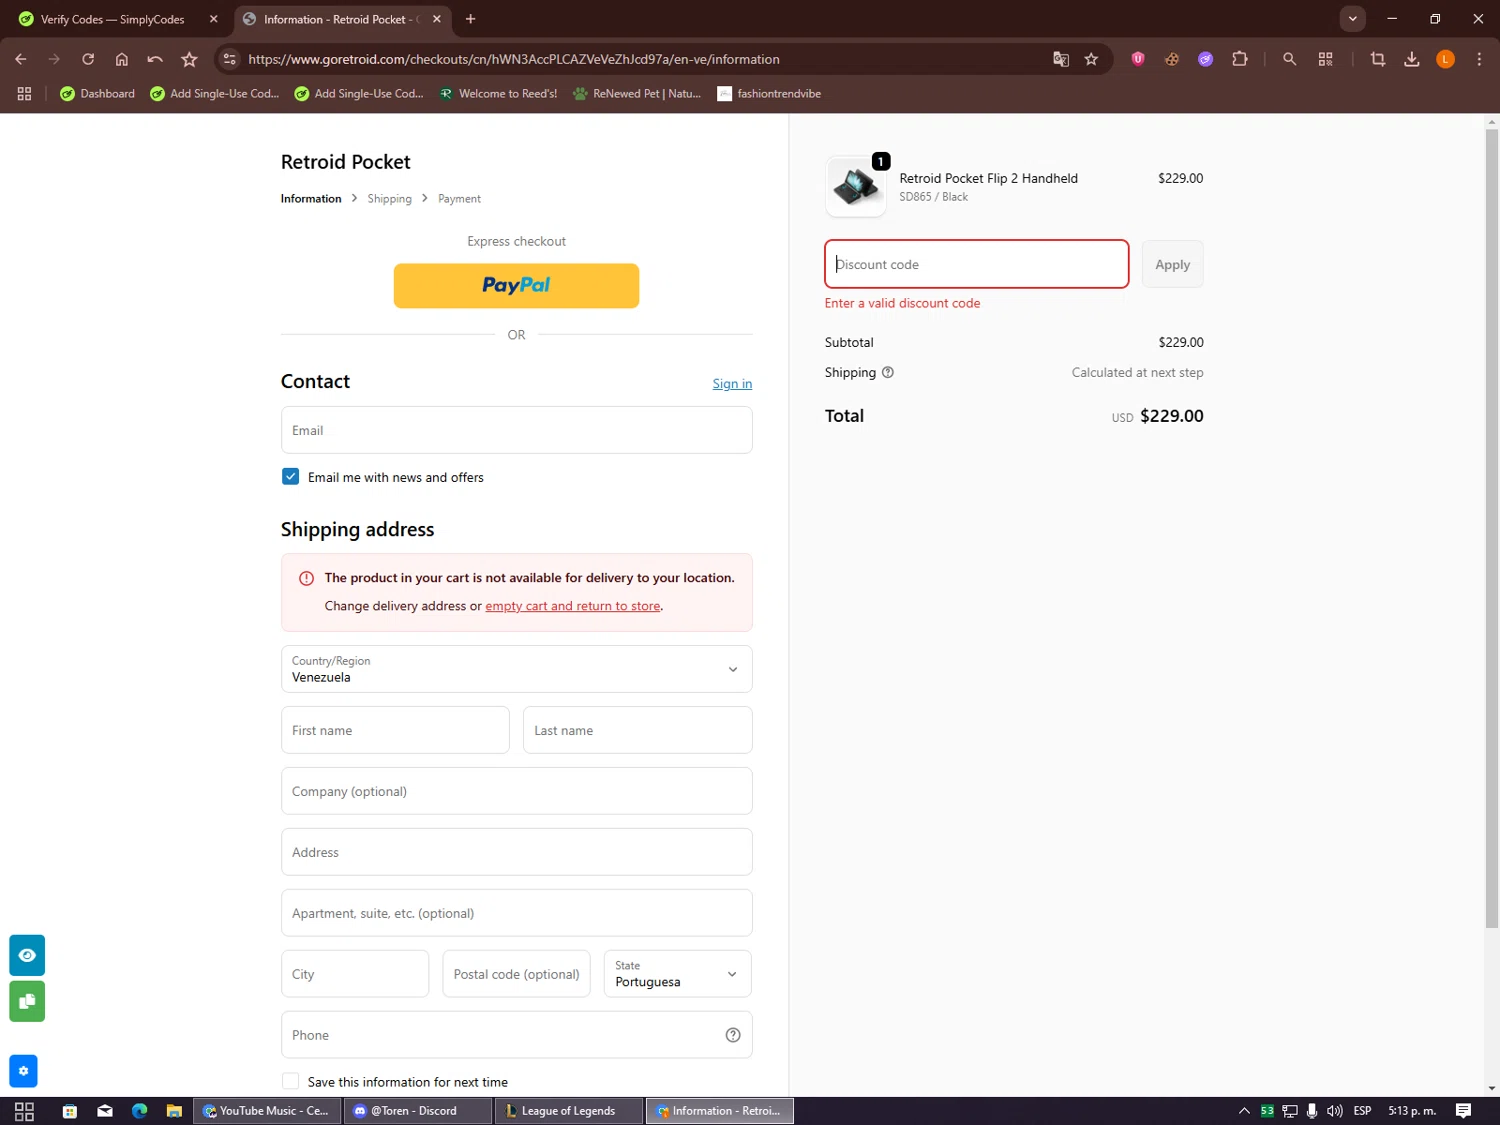Click empty cart and return to store link

pos(573,606)
